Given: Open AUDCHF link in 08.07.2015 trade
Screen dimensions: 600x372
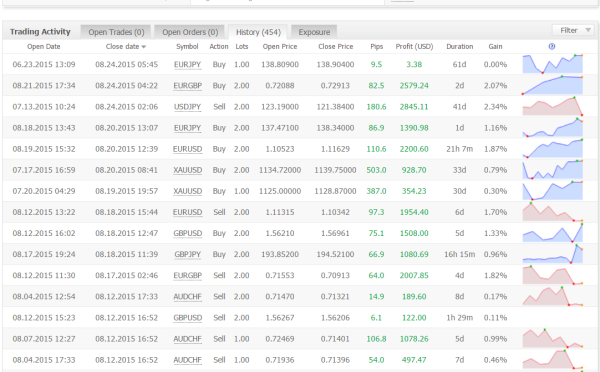Looking at the screenshot, I should (187, 339).
